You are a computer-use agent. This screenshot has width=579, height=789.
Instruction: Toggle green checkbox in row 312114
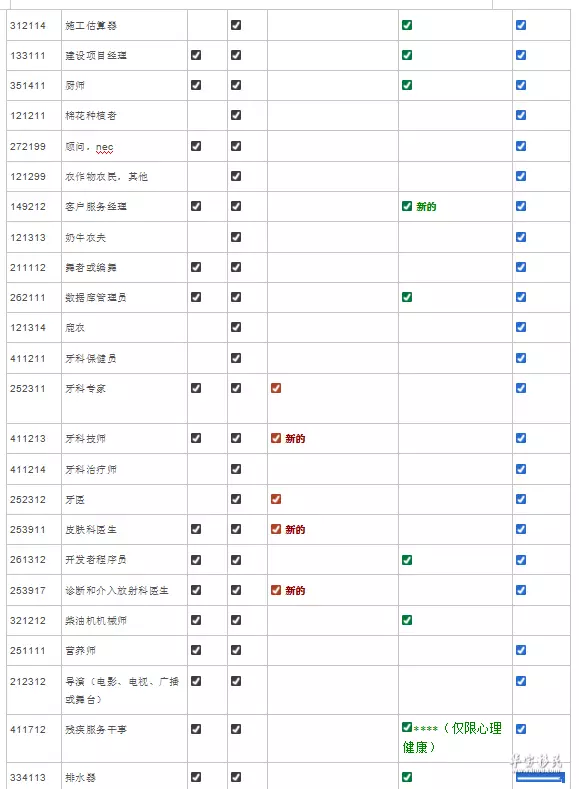coord(407,25)
